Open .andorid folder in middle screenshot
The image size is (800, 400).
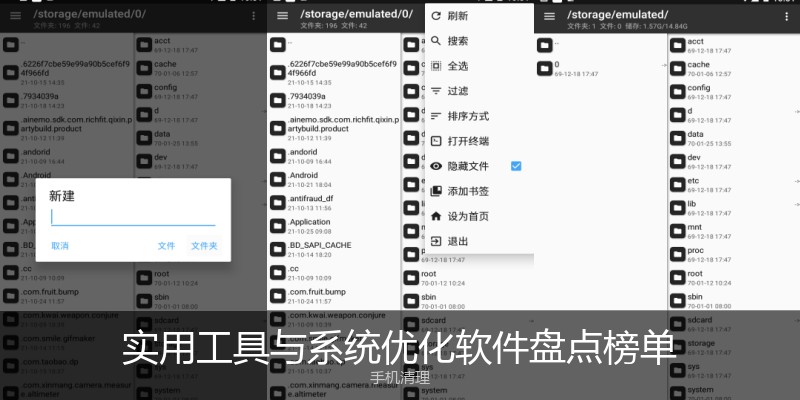334,156
